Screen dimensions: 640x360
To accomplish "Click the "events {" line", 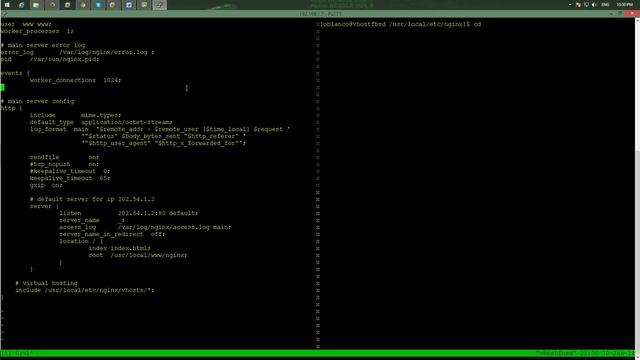I will tap(15, 73).
